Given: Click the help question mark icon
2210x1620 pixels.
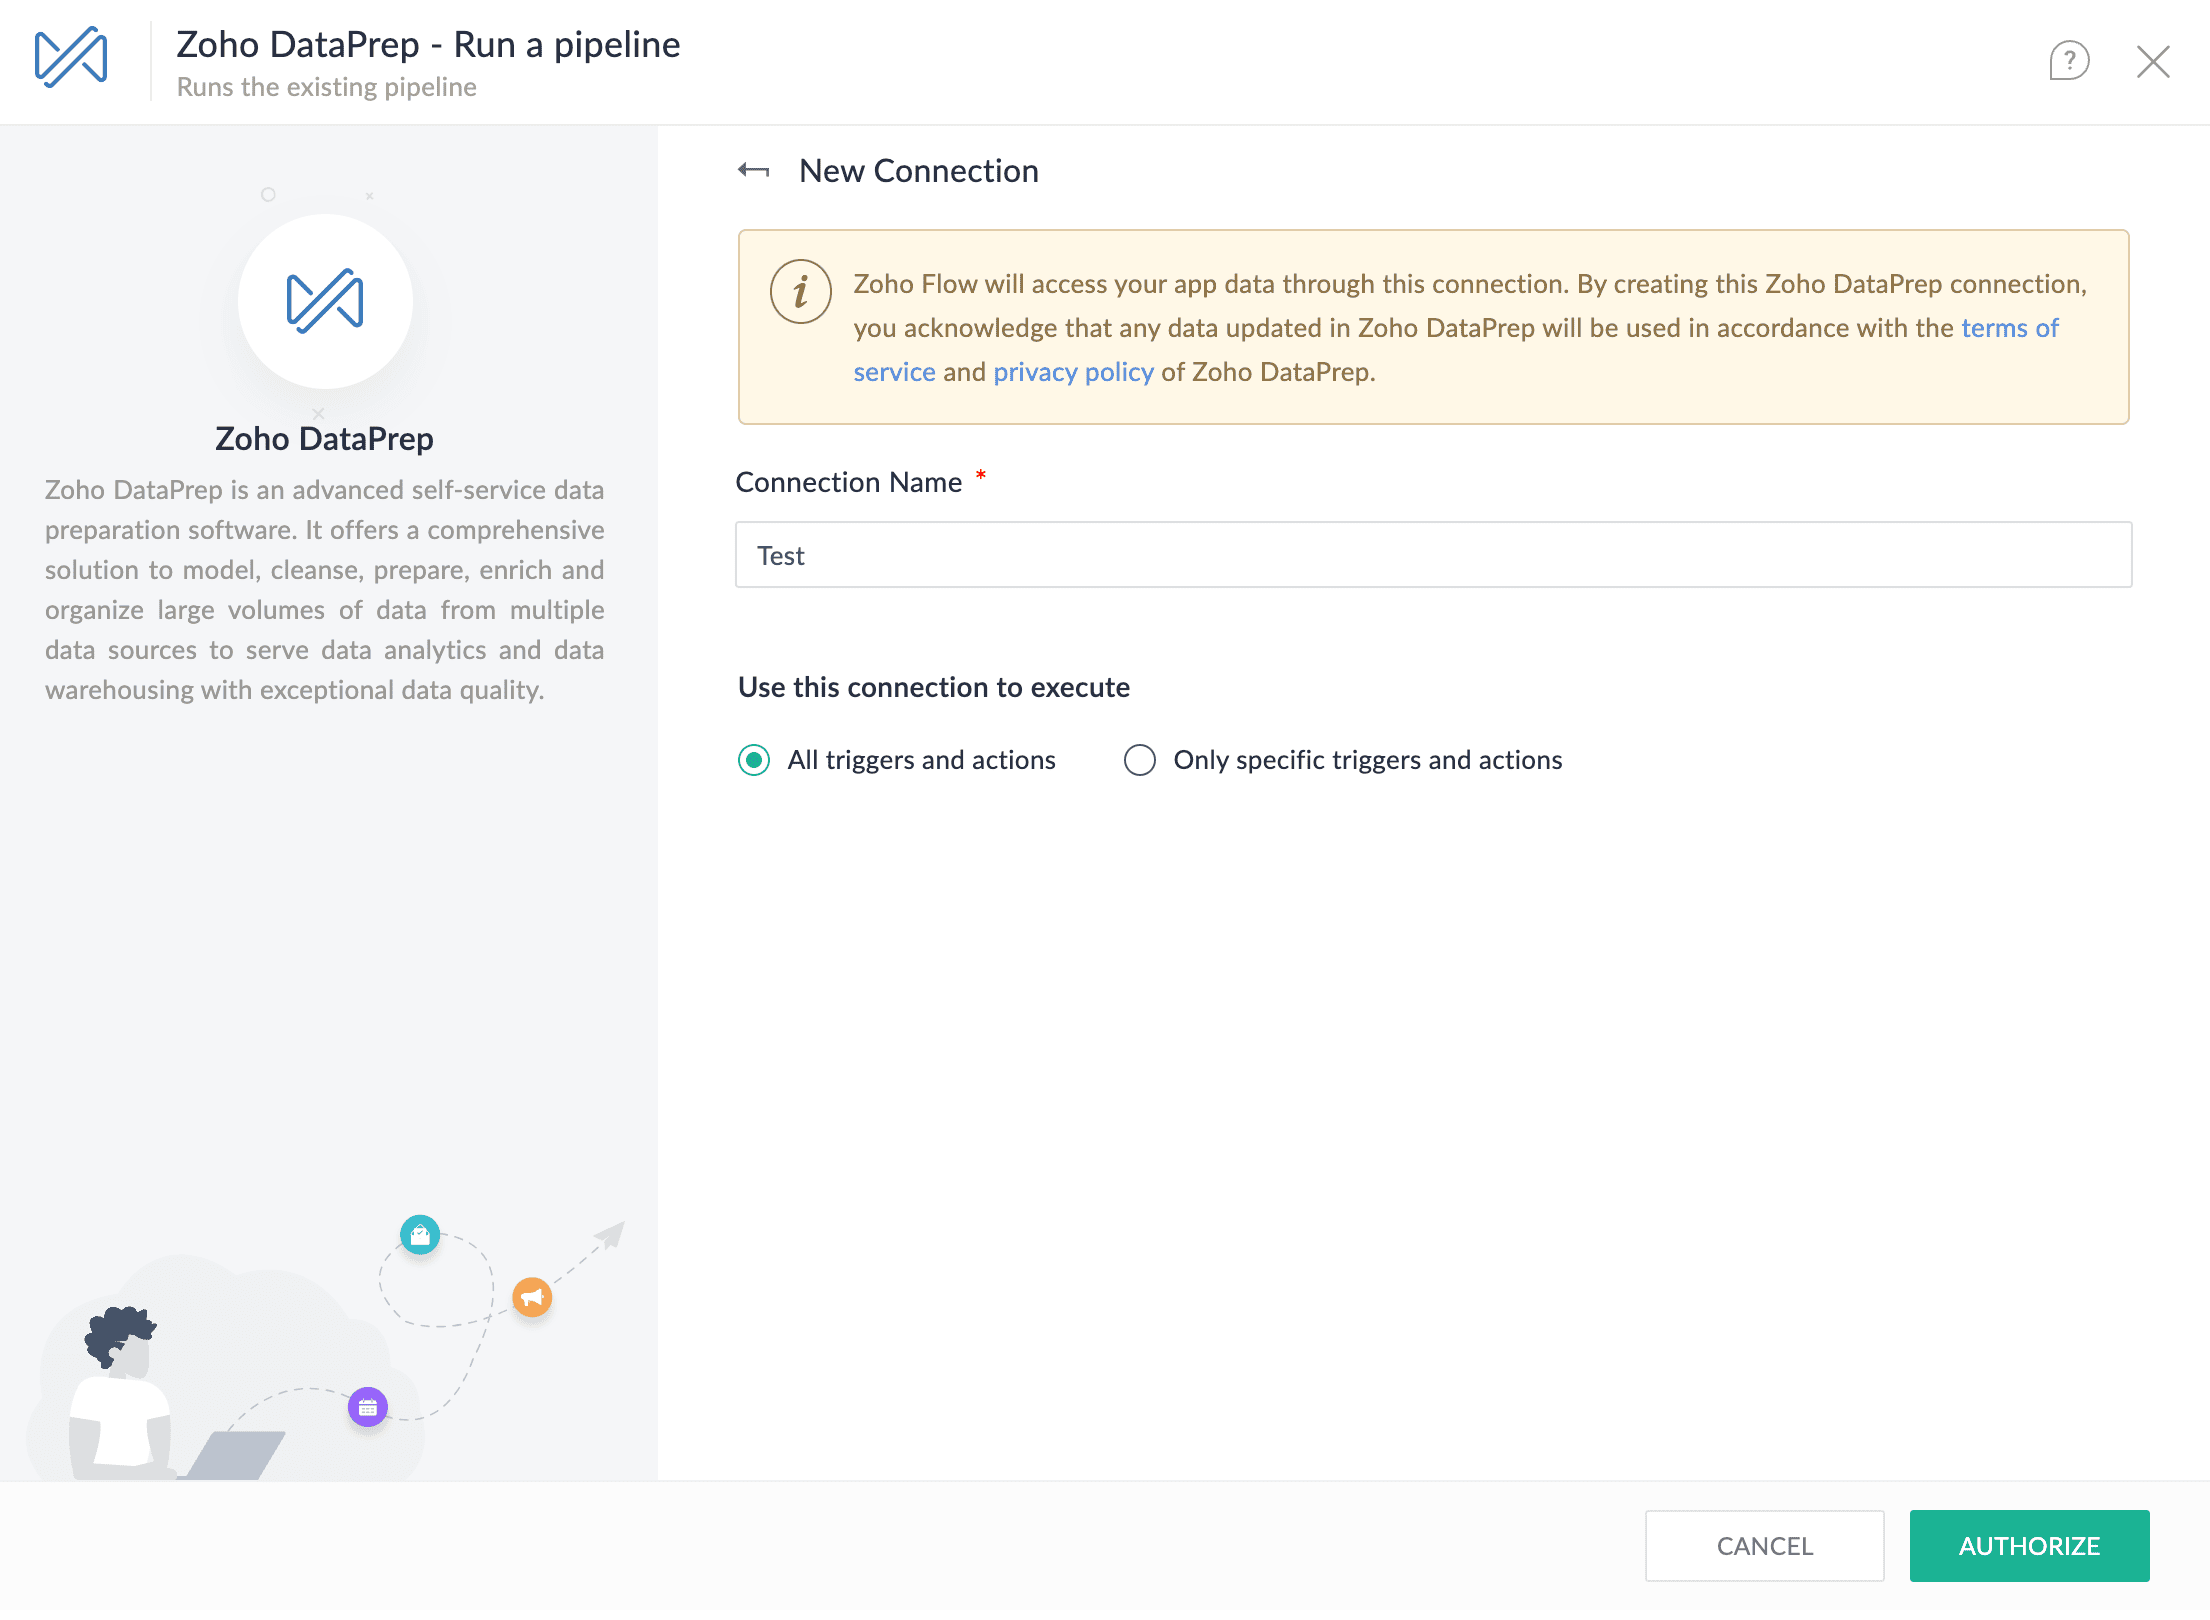Looking at the screenshot, I should point(2068,61).
